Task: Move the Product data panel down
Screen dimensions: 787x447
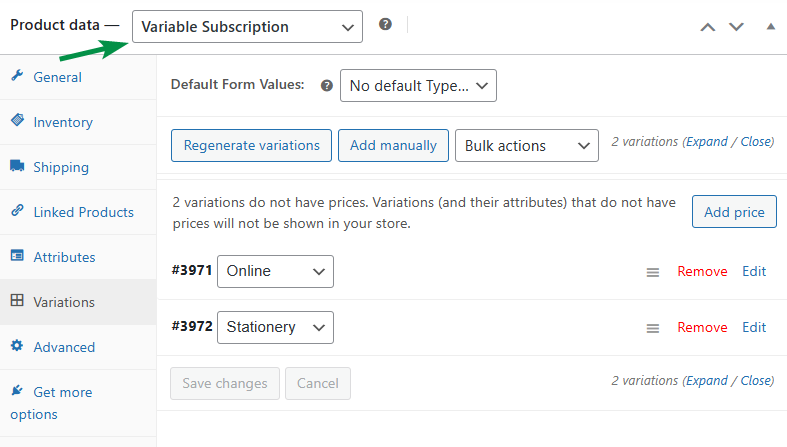Action: (737, 27)
